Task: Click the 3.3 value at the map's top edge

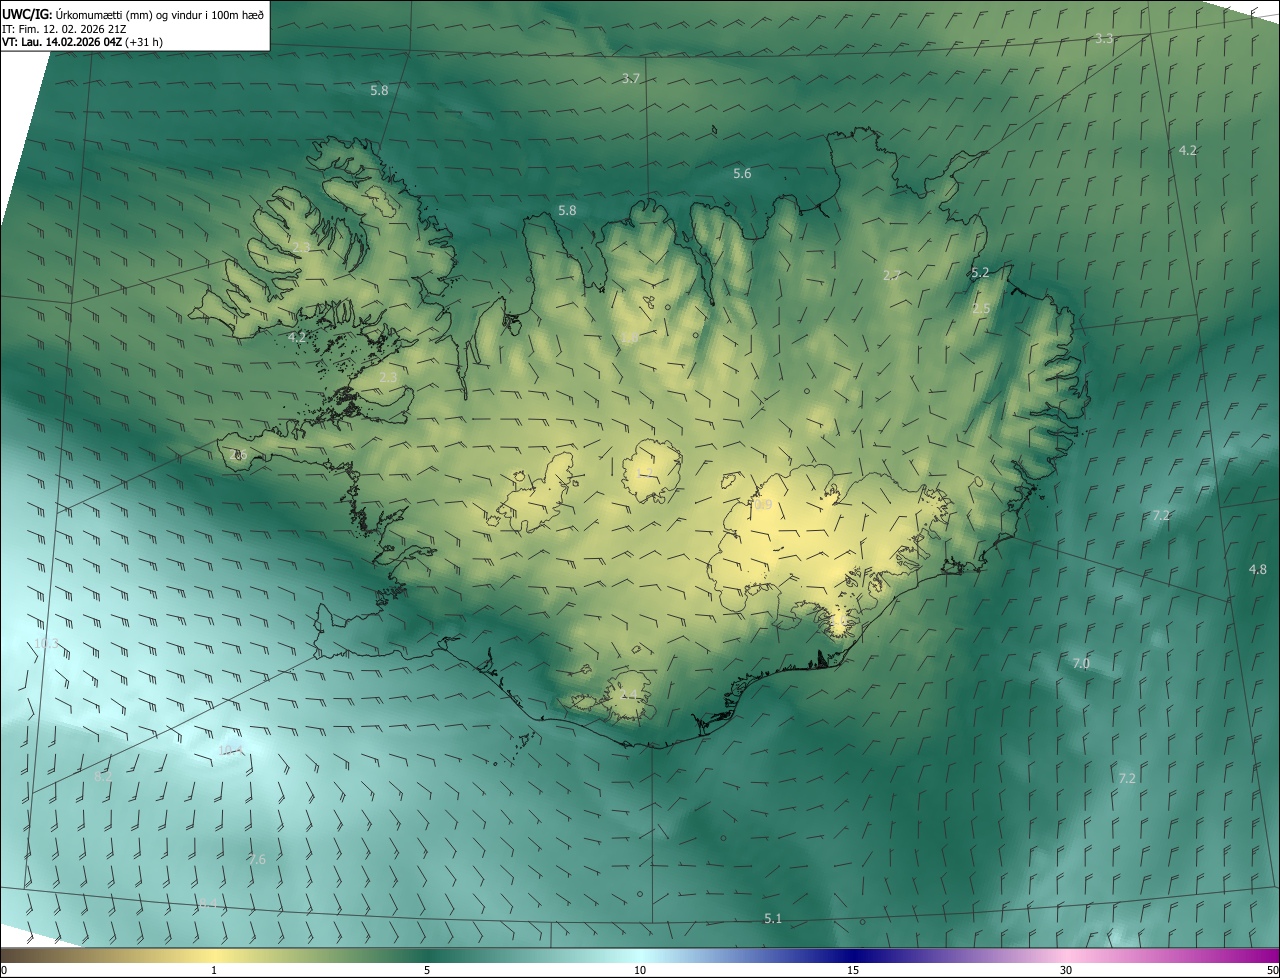Action: 1104,38
